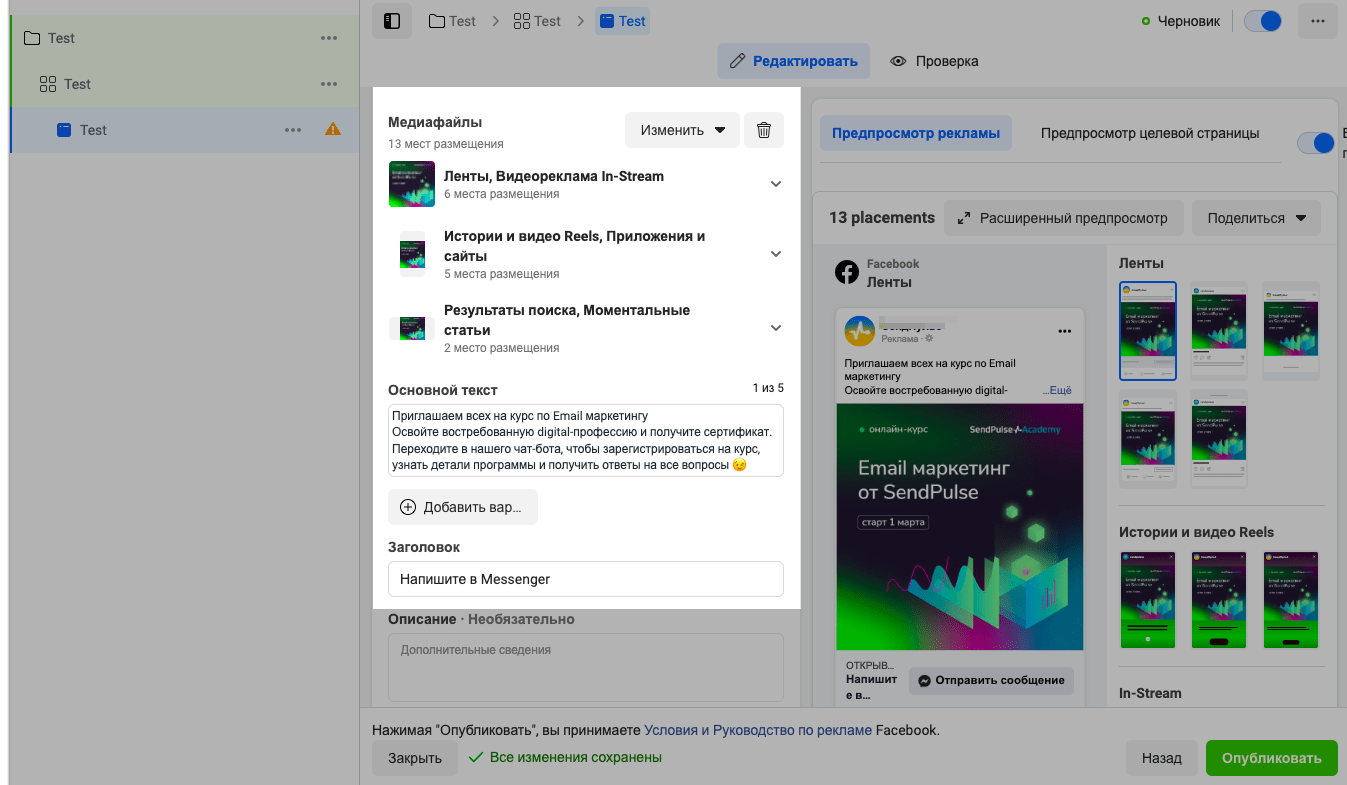Open more options menu in top right
Screen dimensions: 1347x785
(x=1317, y=21)
